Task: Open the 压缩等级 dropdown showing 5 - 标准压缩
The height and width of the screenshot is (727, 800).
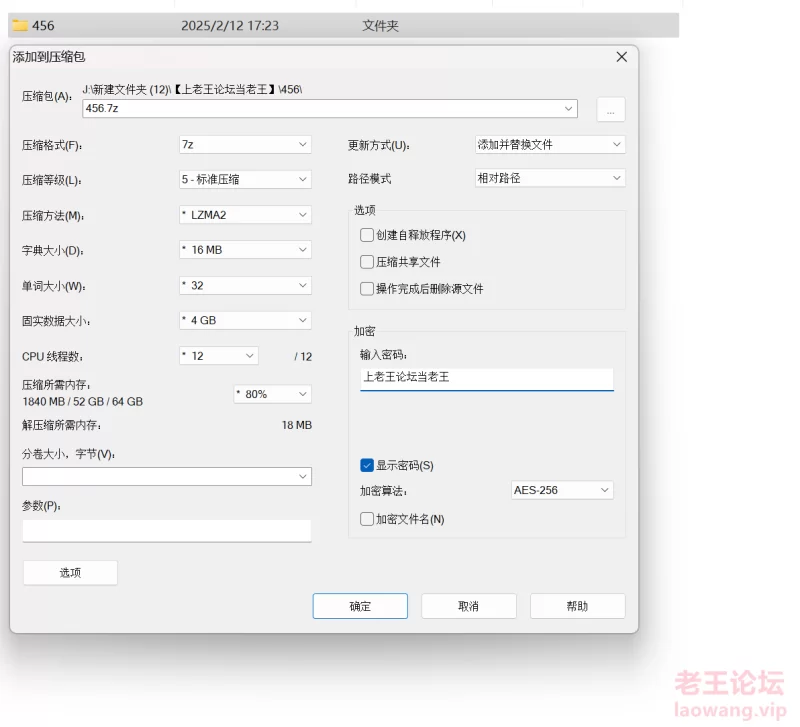Action: pos(245,179)
